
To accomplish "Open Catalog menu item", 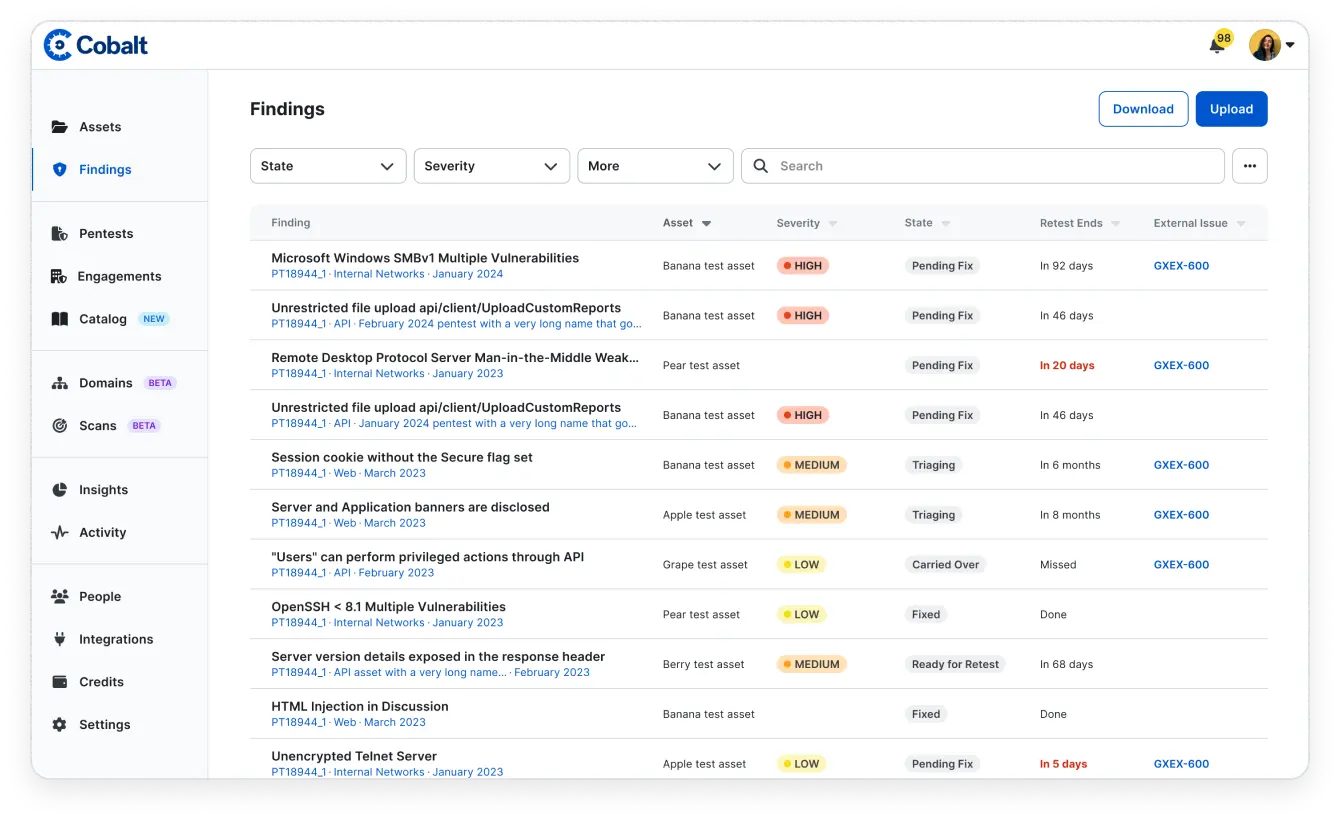I will pyautogui.click(x=103, y=319).
